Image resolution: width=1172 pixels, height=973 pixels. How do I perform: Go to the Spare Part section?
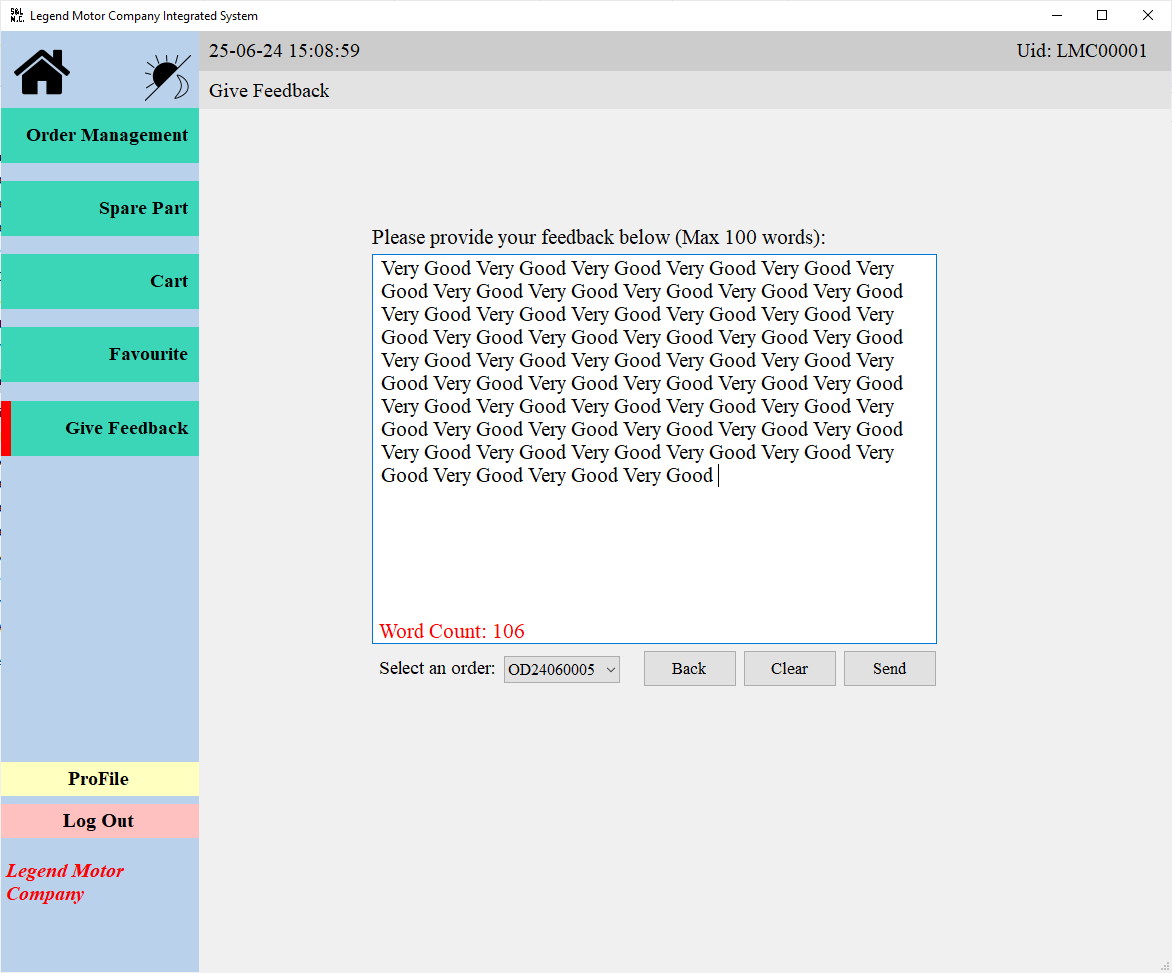pyautogui.click(x=99, y=208)
